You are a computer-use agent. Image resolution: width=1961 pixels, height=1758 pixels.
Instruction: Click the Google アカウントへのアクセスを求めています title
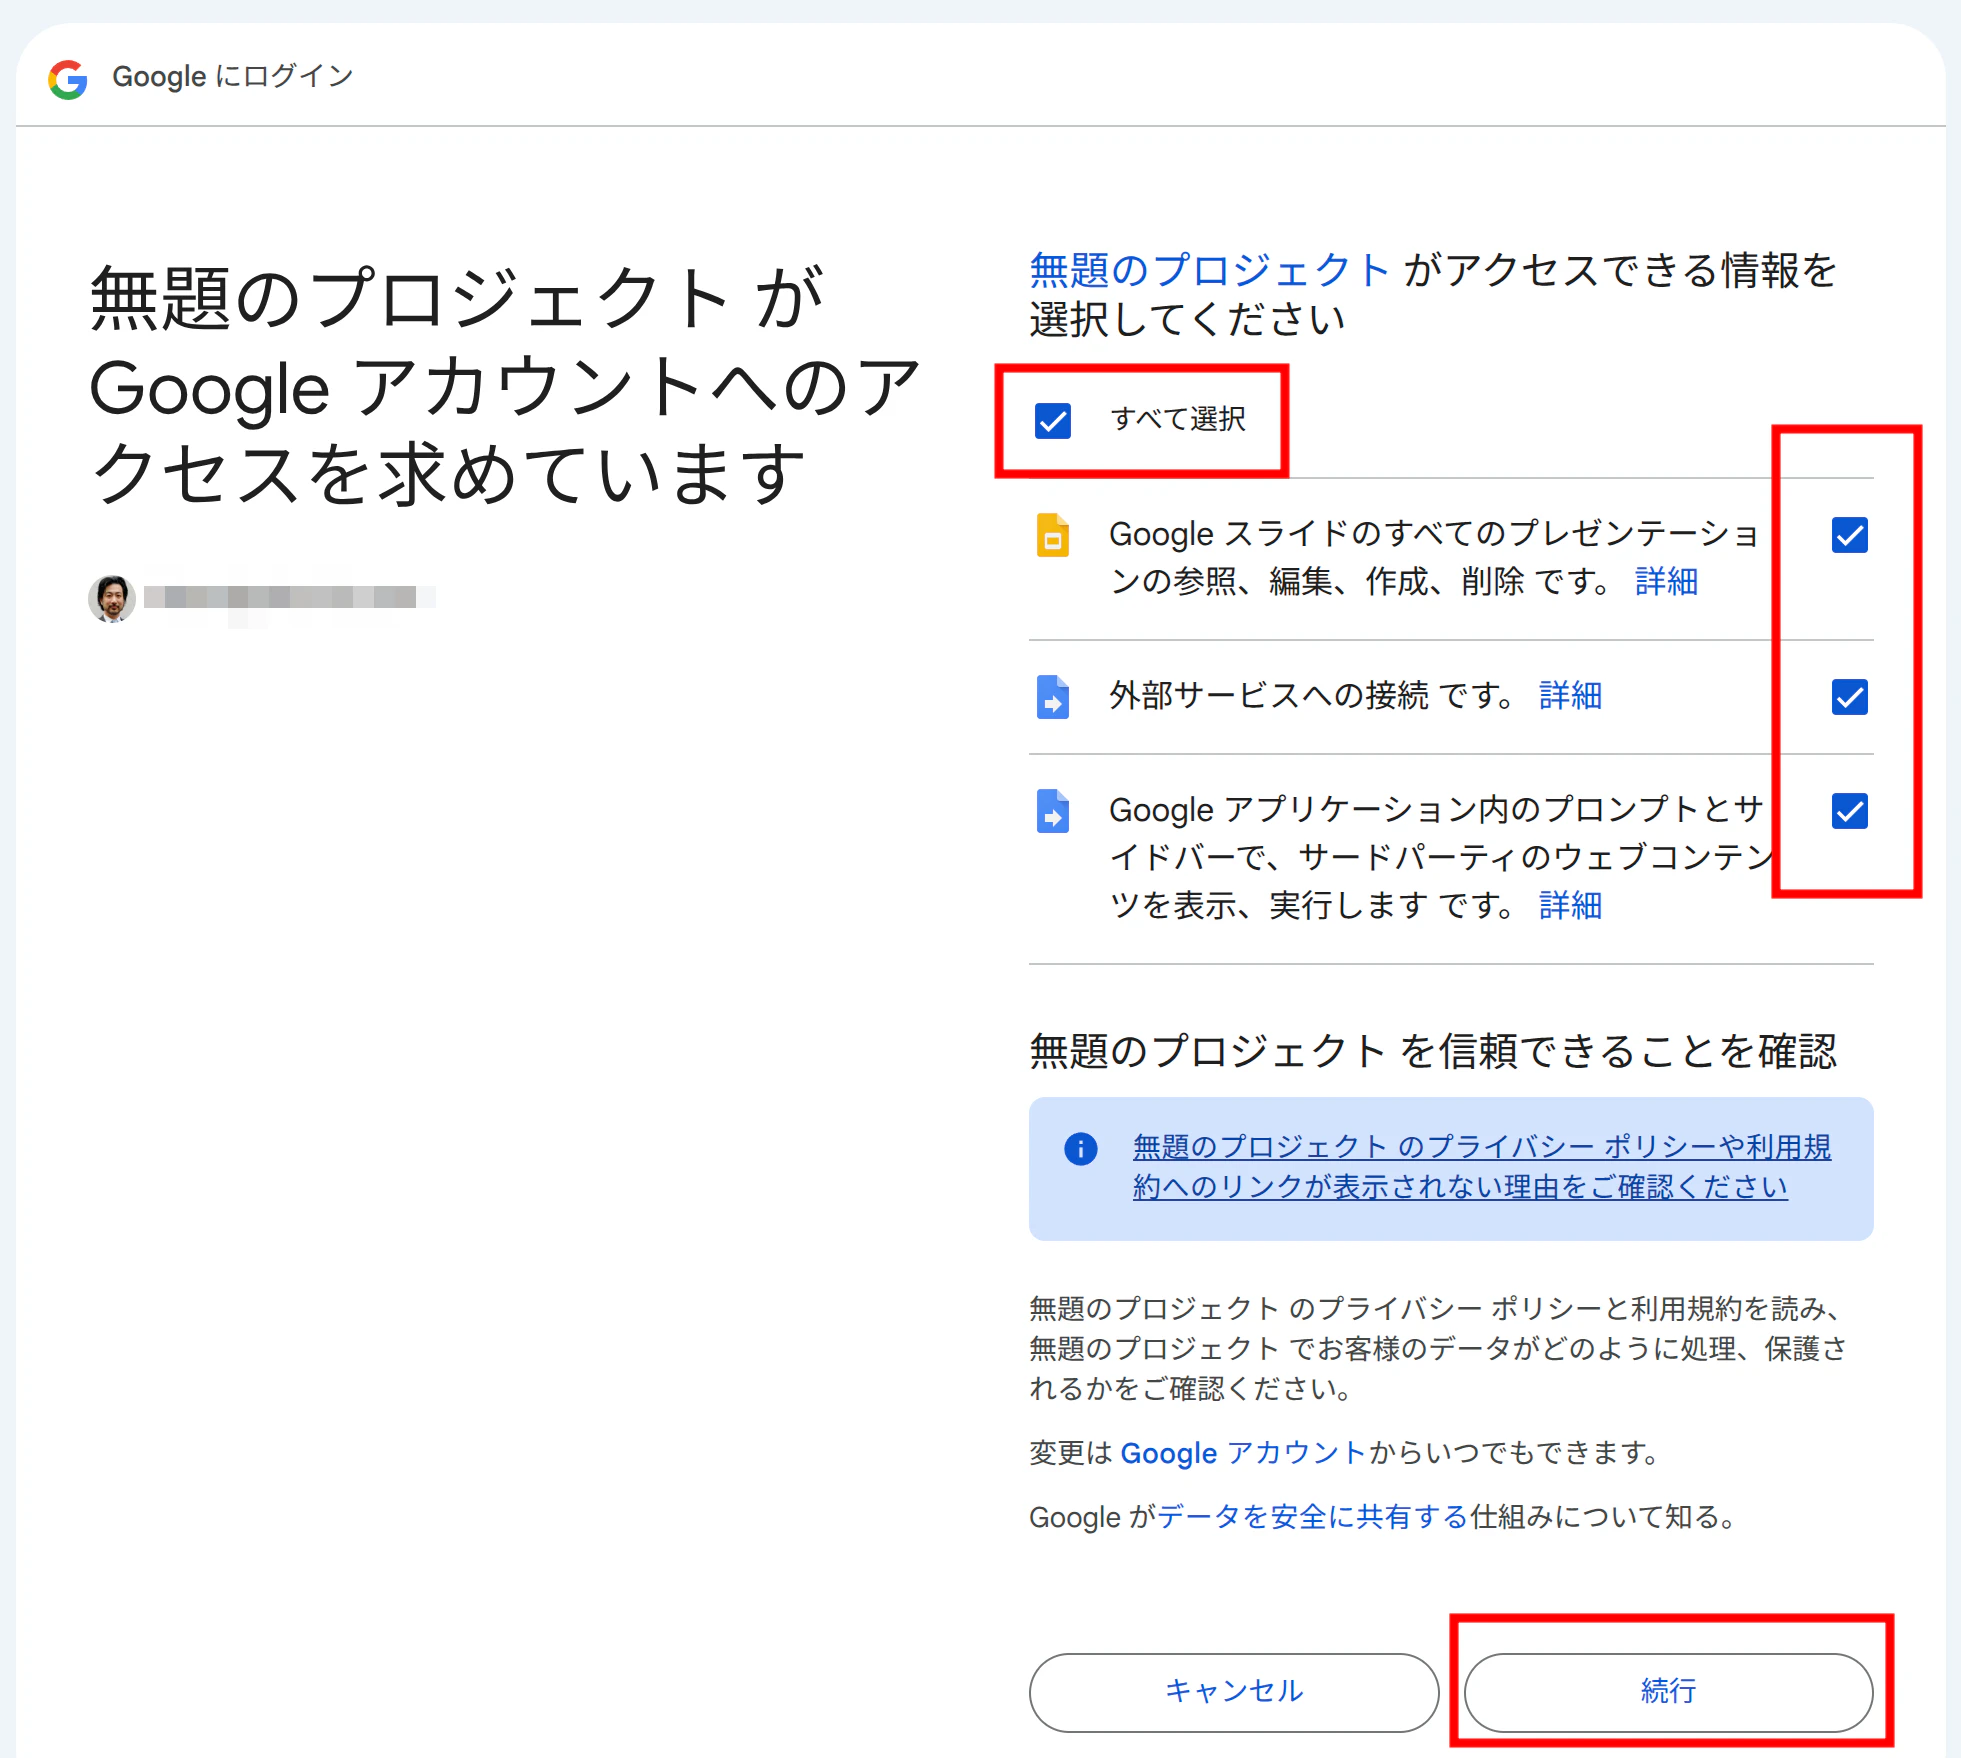point(505,386)
